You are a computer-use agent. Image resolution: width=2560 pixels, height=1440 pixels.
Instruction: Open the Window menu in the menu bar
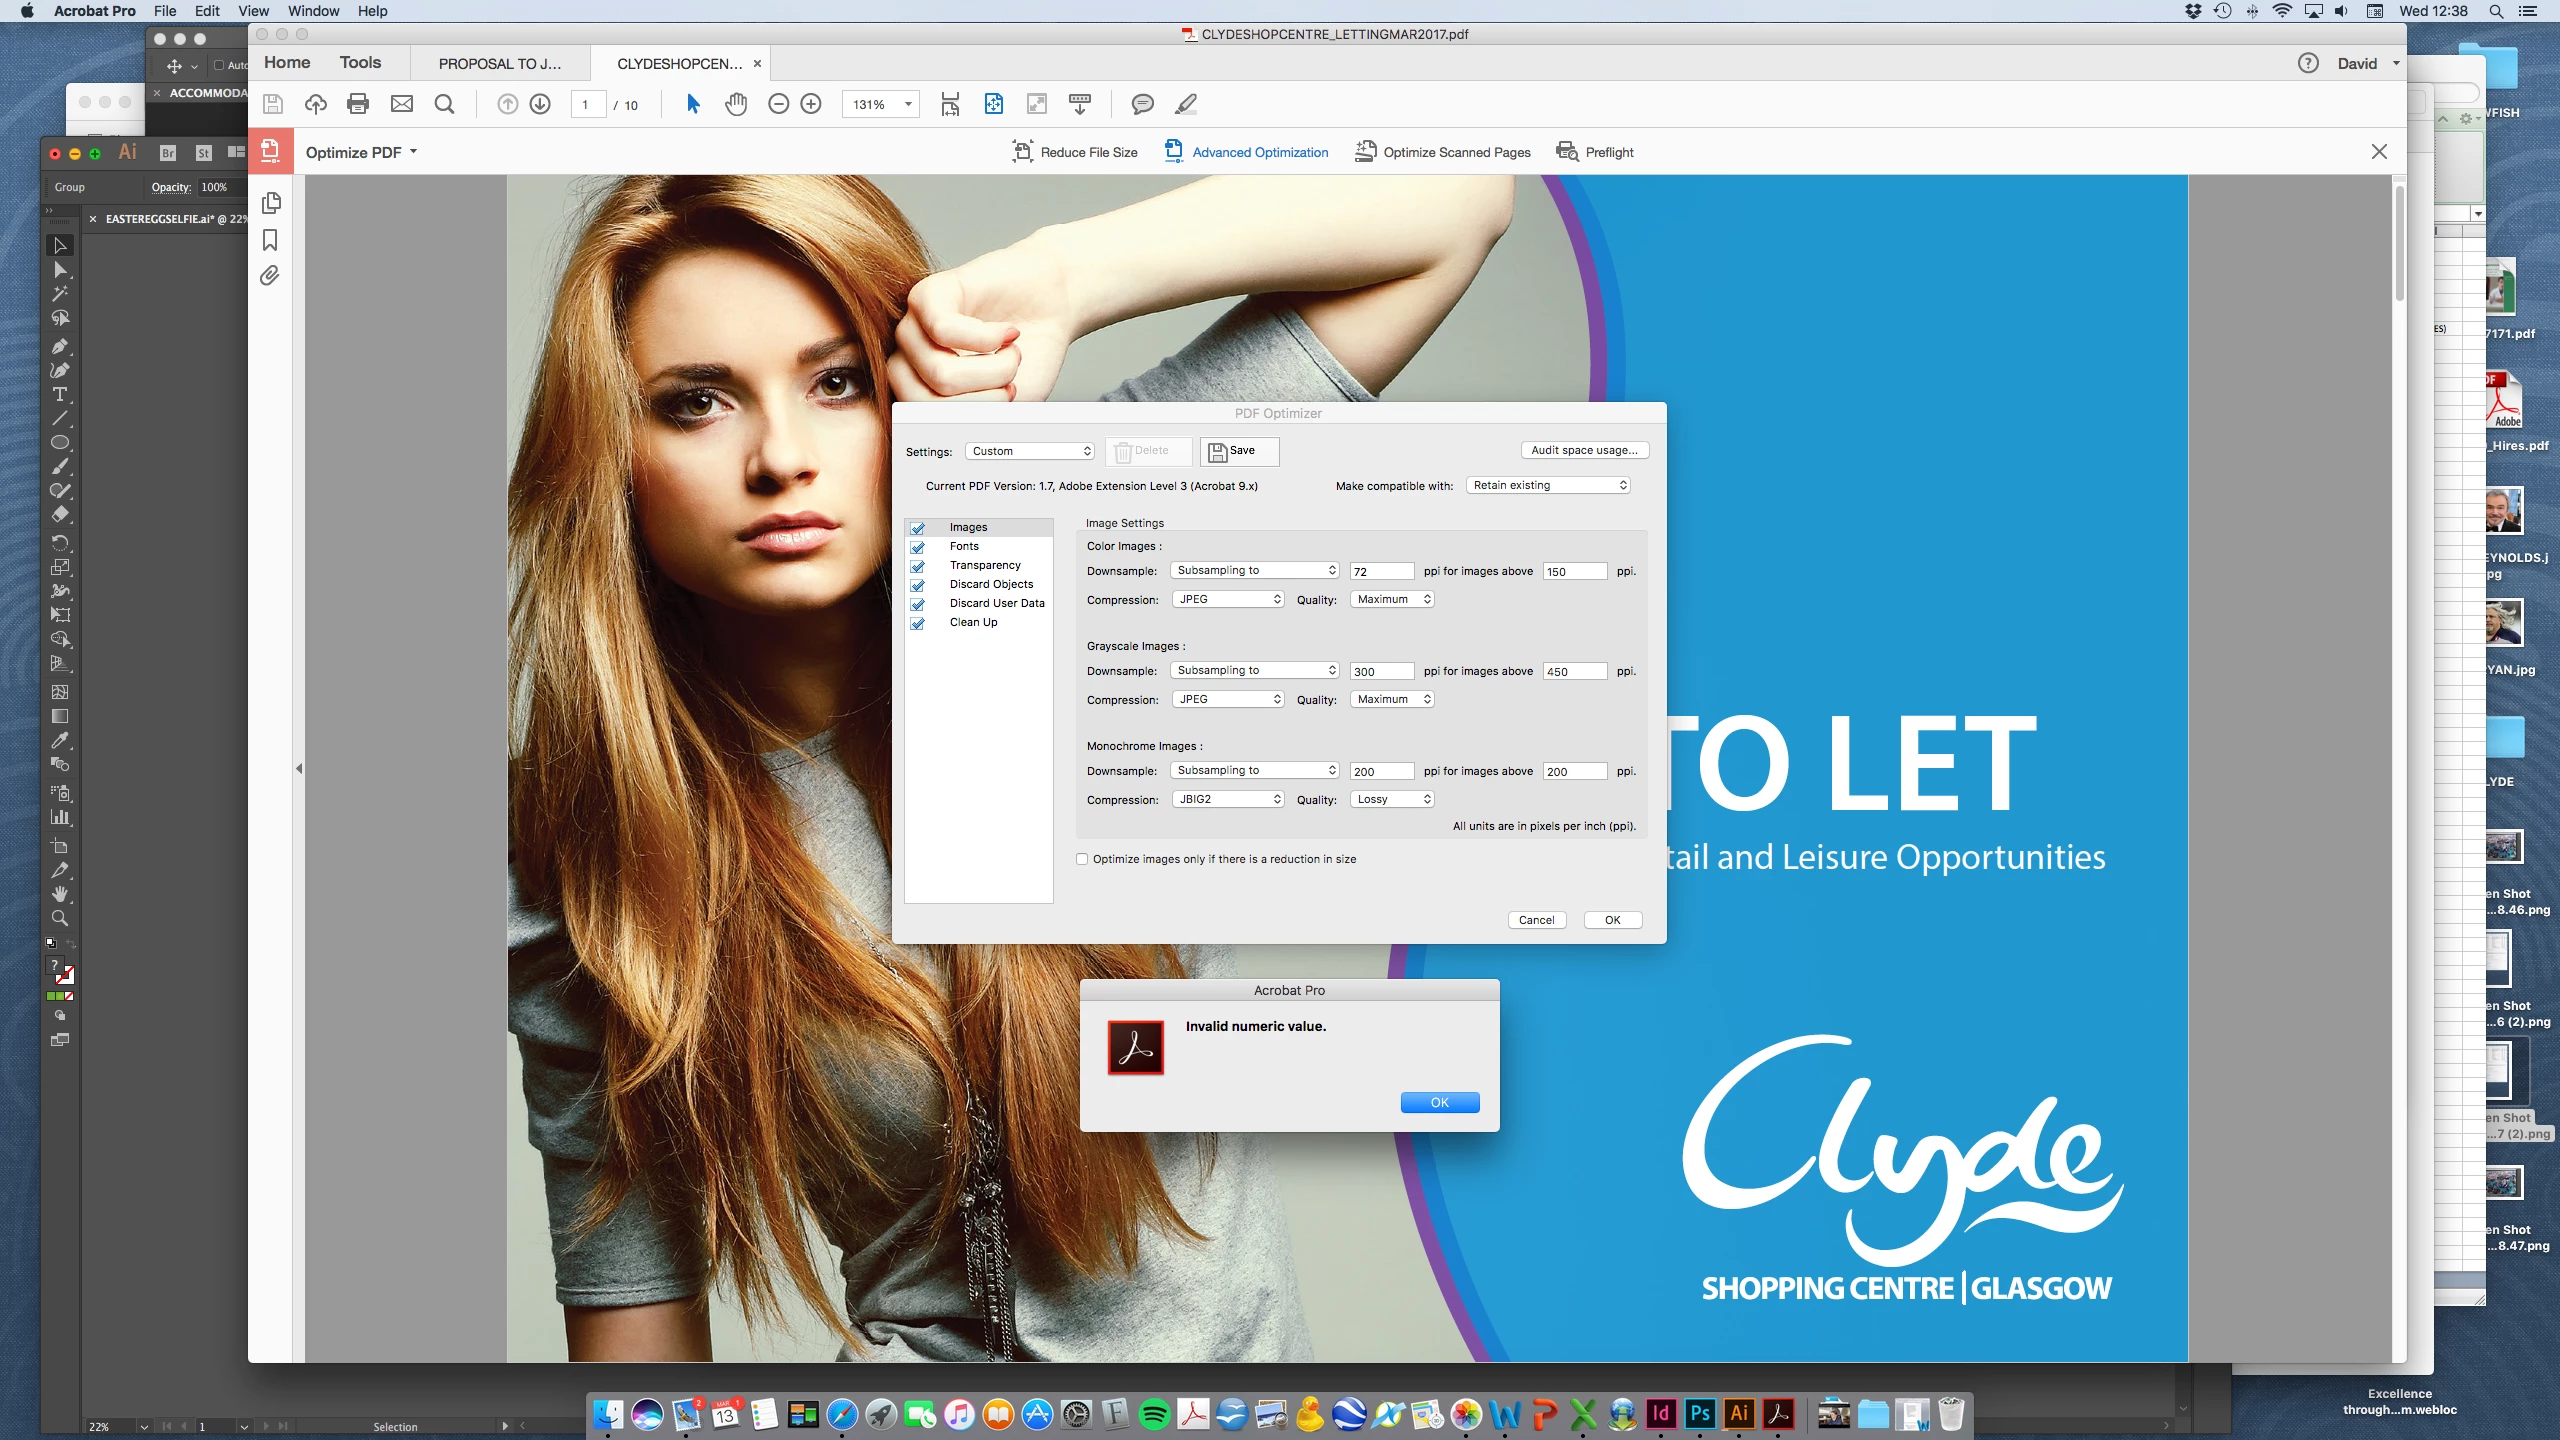point(313,11)
